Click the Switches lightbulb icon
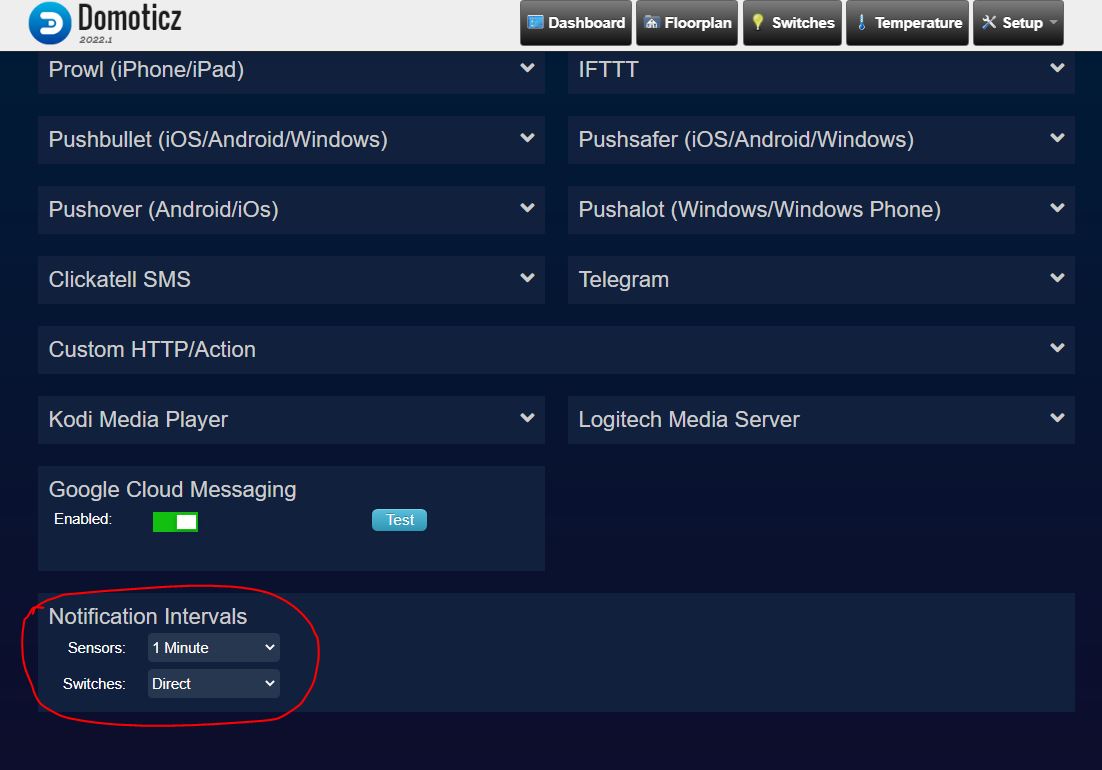Screen dimensions: 1102x770 [758, 22]
